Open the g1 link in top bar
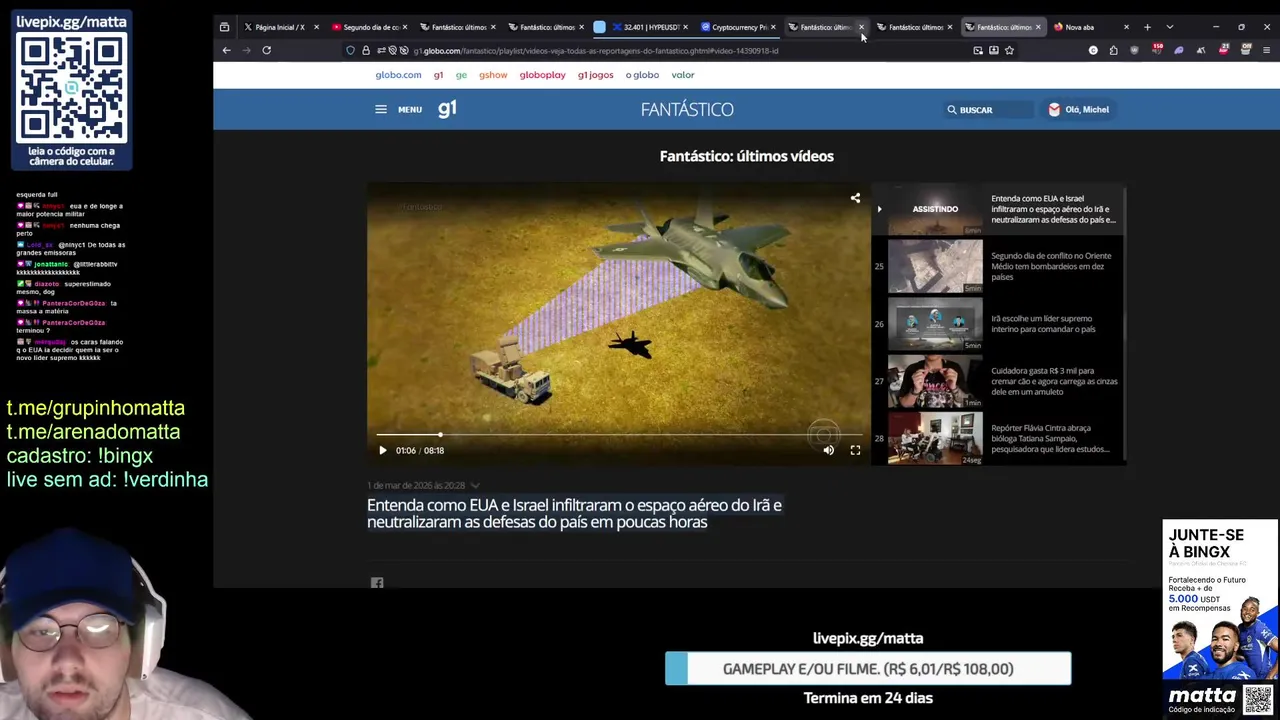Viewport: 1280px width, 720px height. 438,75
